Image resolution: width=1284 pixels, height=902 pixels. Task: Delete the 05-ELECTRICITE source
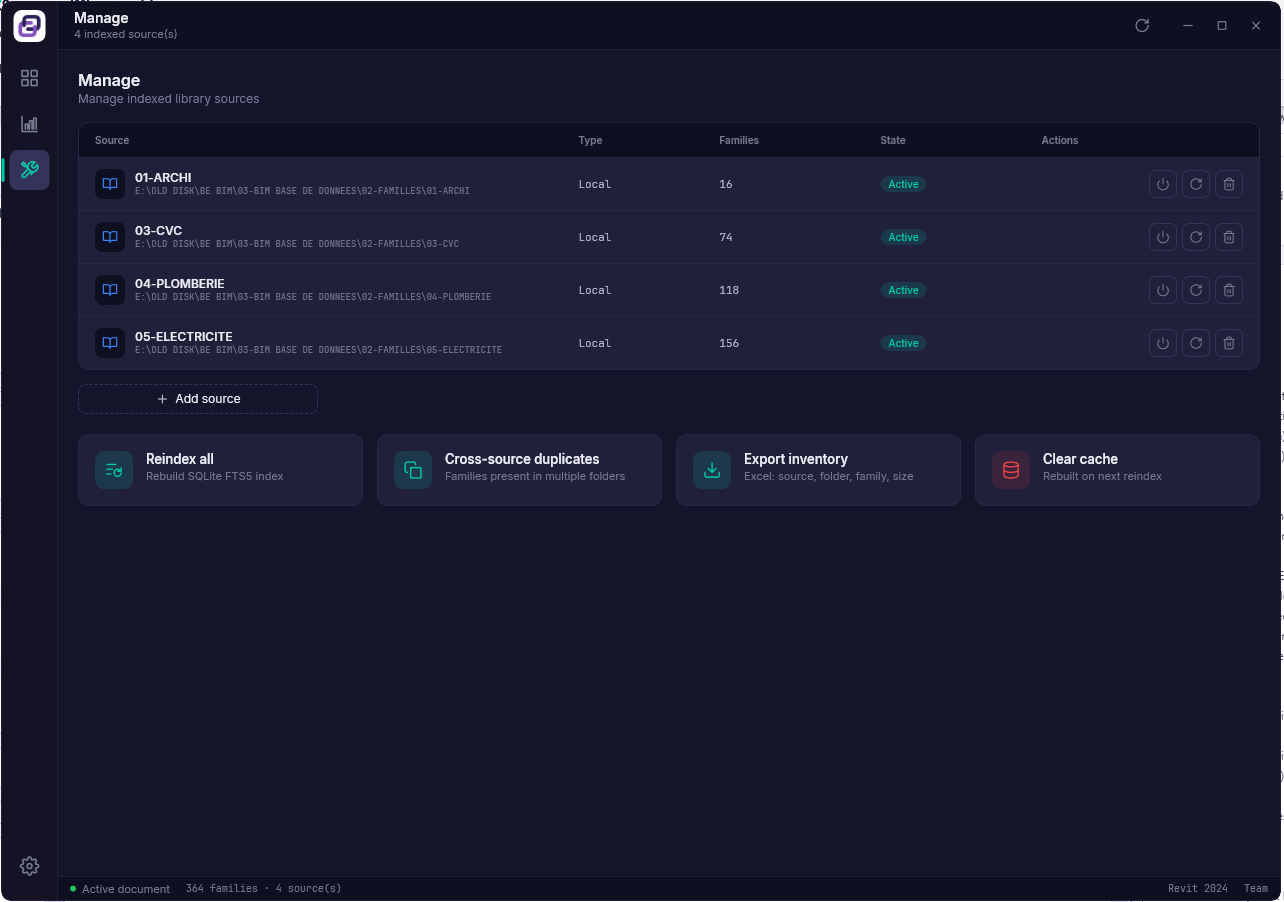click(1229, 343)
